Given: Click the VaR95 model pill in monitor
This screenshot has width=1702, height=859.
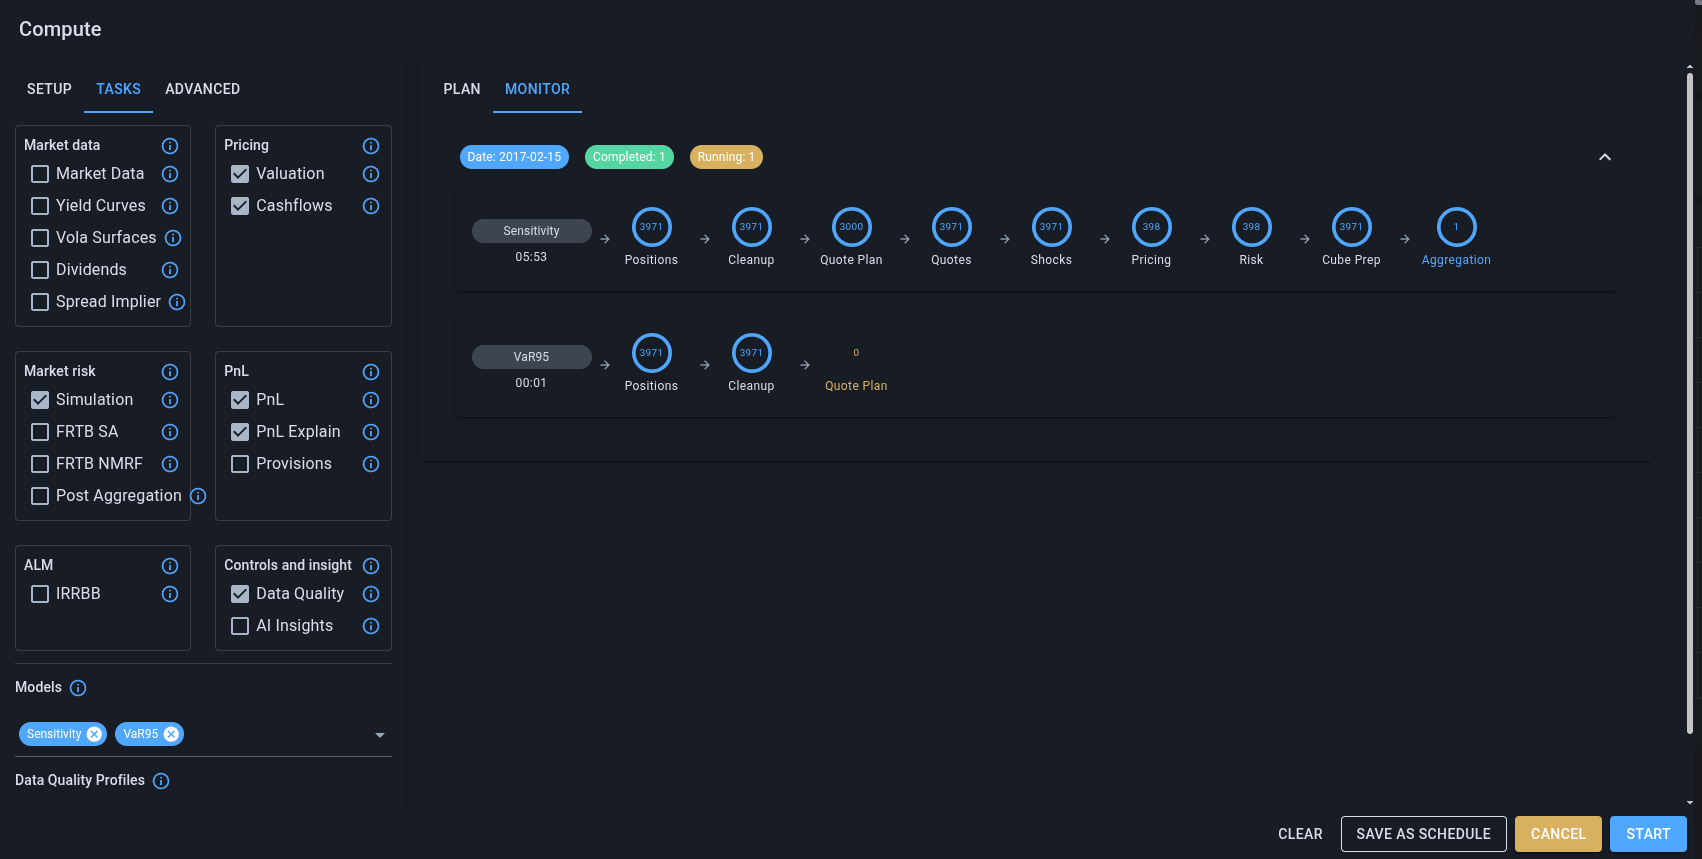Looking at the screenshot, I should pyautogui.click(x=531, y=357).
